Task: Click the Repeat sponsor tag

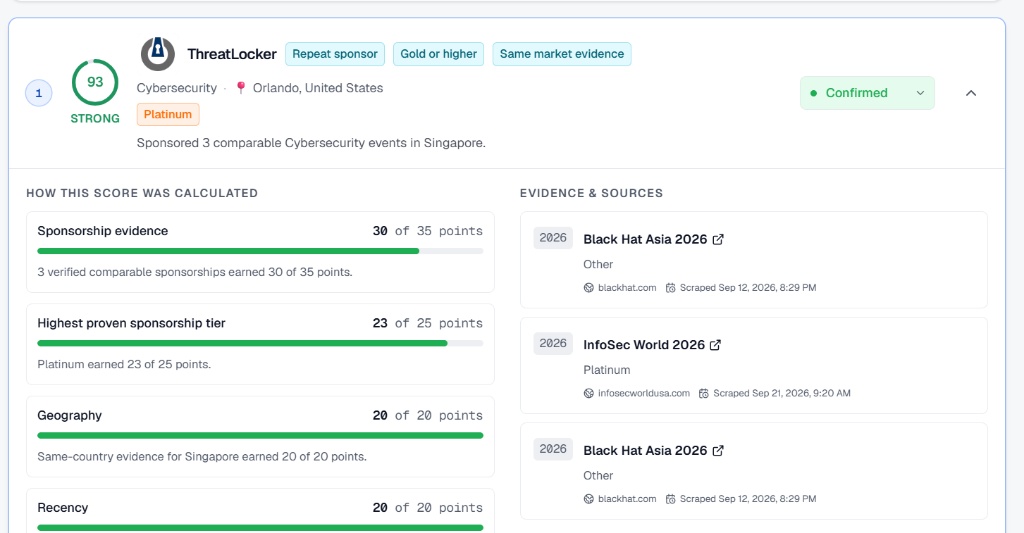Action: tap(335, 54)
